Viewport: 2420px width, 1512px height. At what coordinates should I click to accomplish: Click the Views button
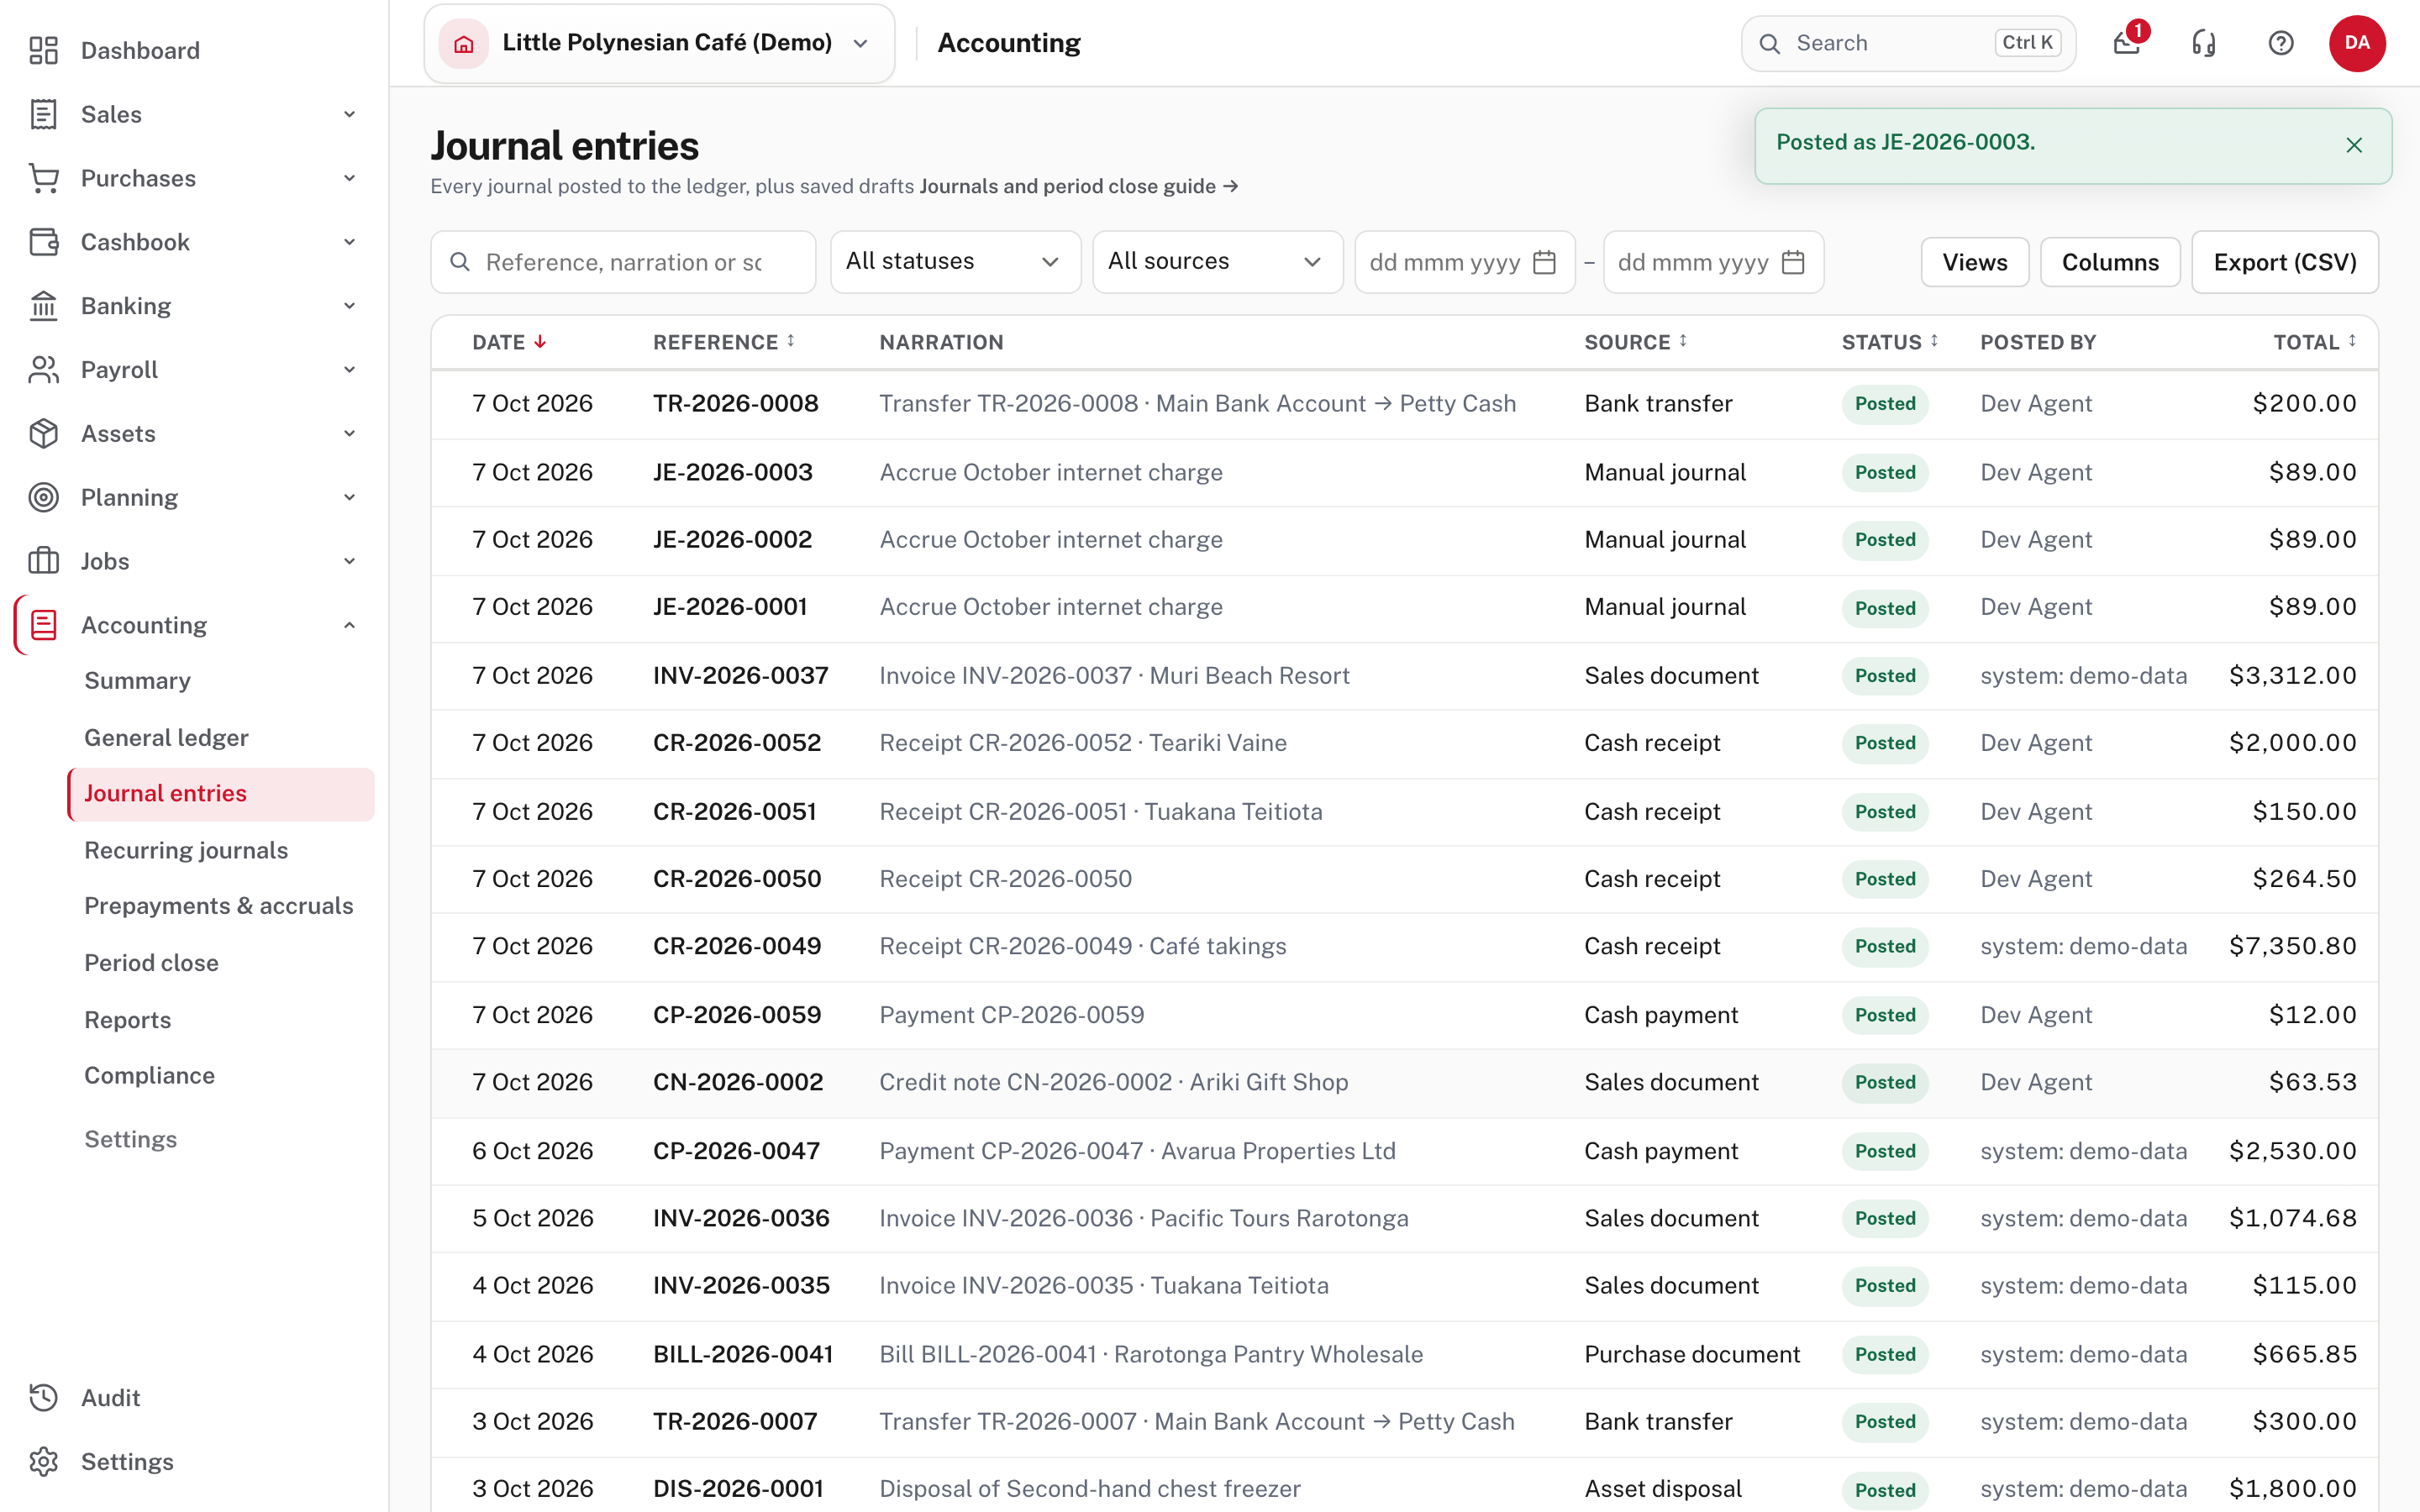(1974, 262)
